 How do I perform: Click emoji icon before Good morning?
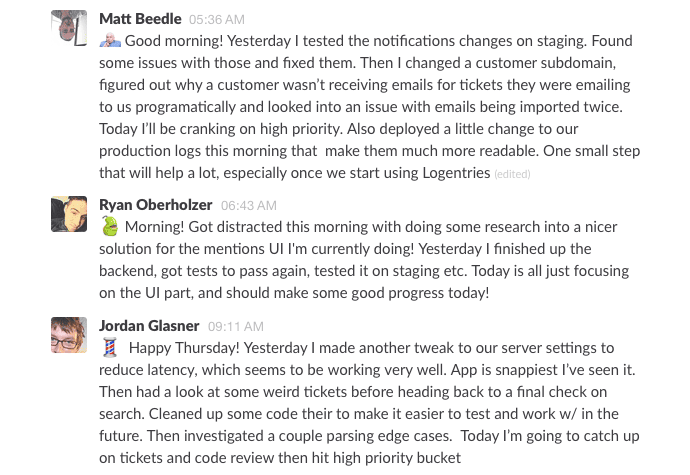[110, 41]
